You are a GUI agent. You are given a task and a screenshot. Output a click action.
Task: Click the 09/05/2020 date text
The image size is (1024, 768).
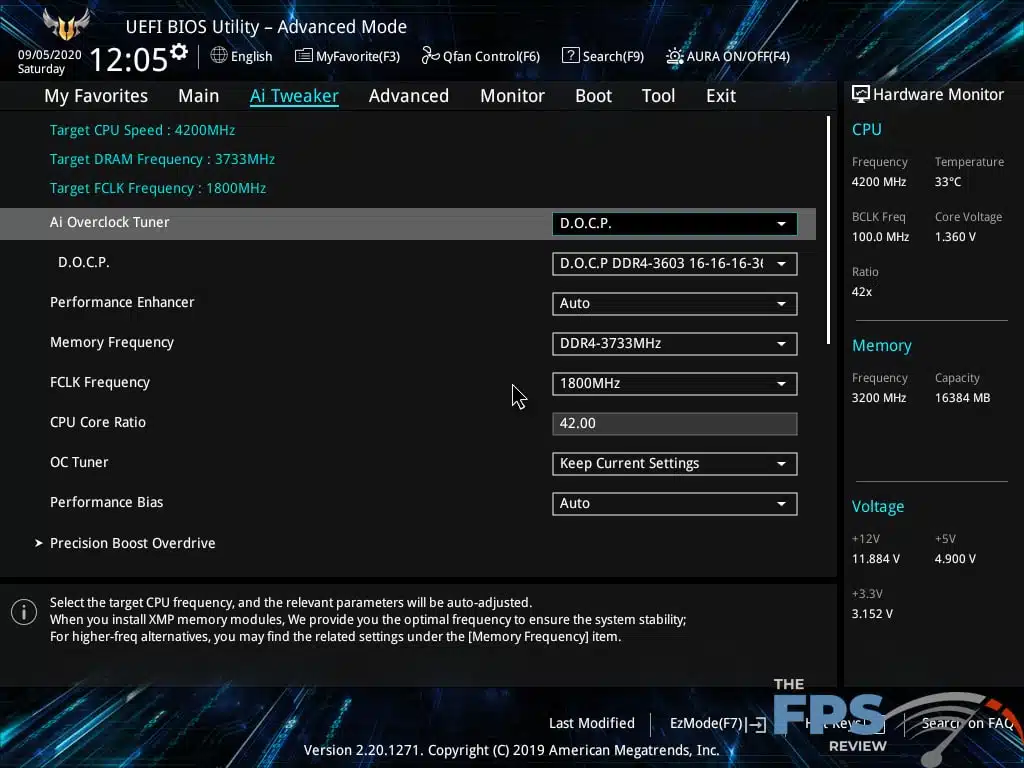click(x=50, y=55)
